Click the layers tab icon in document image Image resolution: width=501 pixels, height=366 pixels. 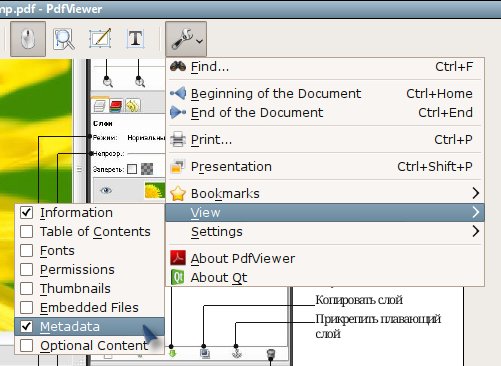coord(100,106)
